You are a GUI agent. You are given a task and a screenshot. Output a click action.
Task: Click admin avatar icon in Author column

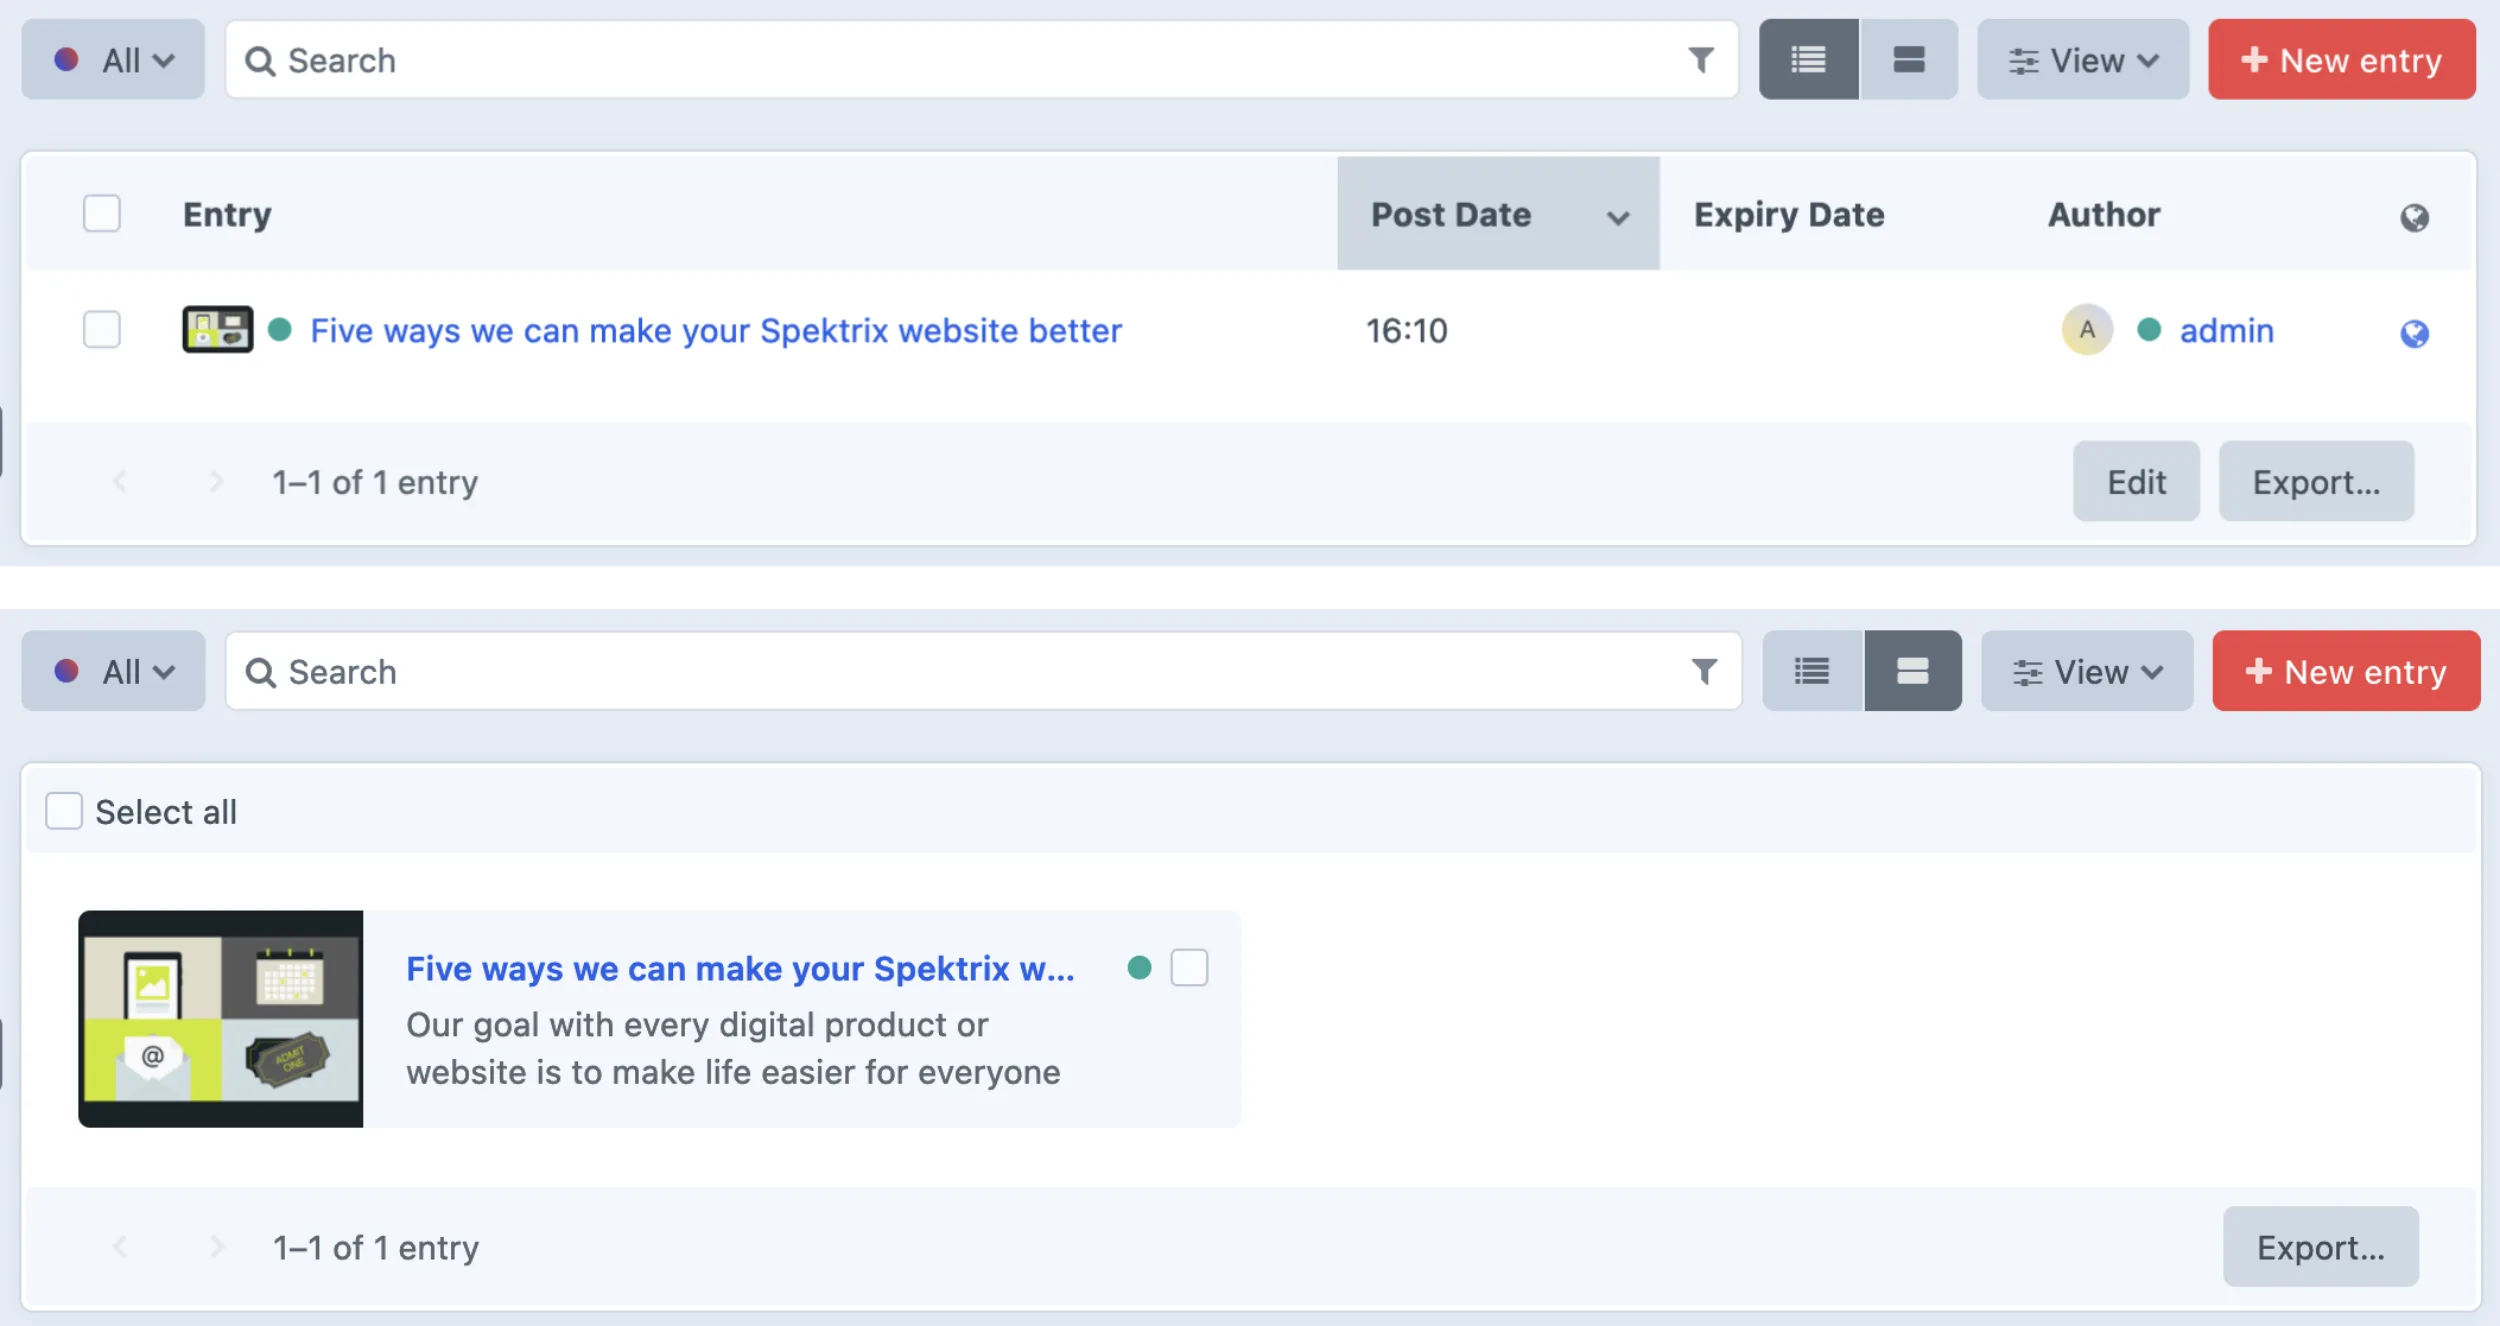click(x=2087, y=330)
